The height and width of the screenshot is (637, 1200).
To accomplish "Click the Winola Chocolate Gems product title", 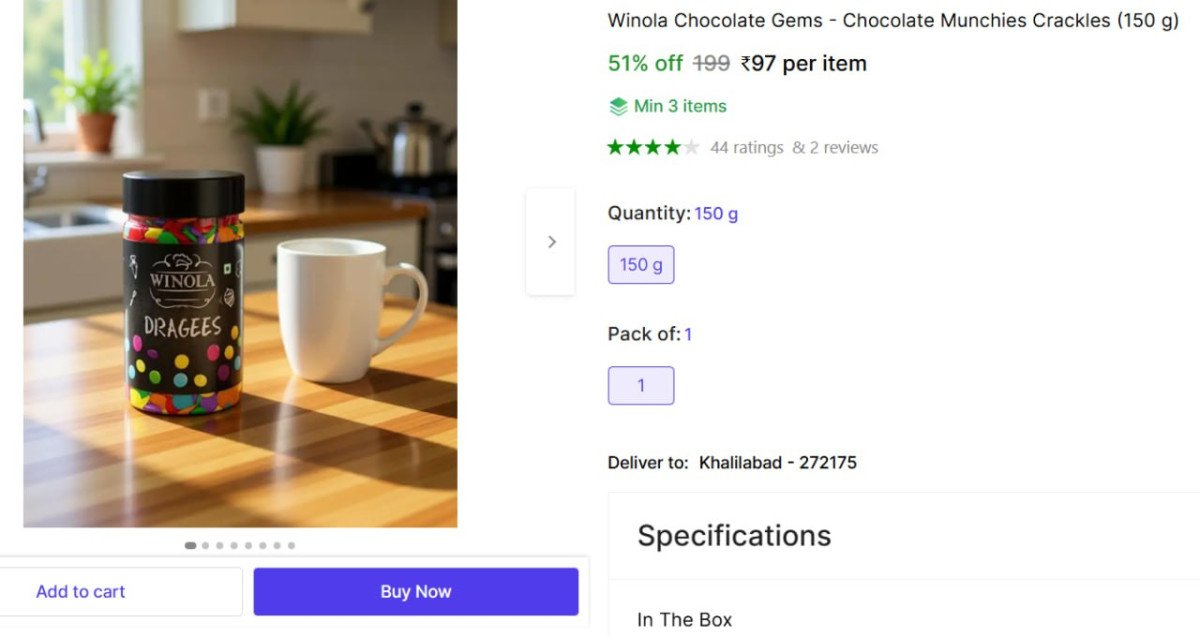I will [893, 21].
